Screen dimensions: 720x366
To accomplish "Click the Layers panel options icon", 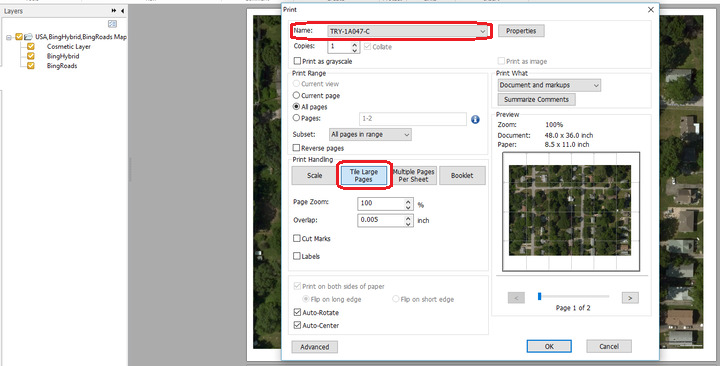I will click(112, 24).
